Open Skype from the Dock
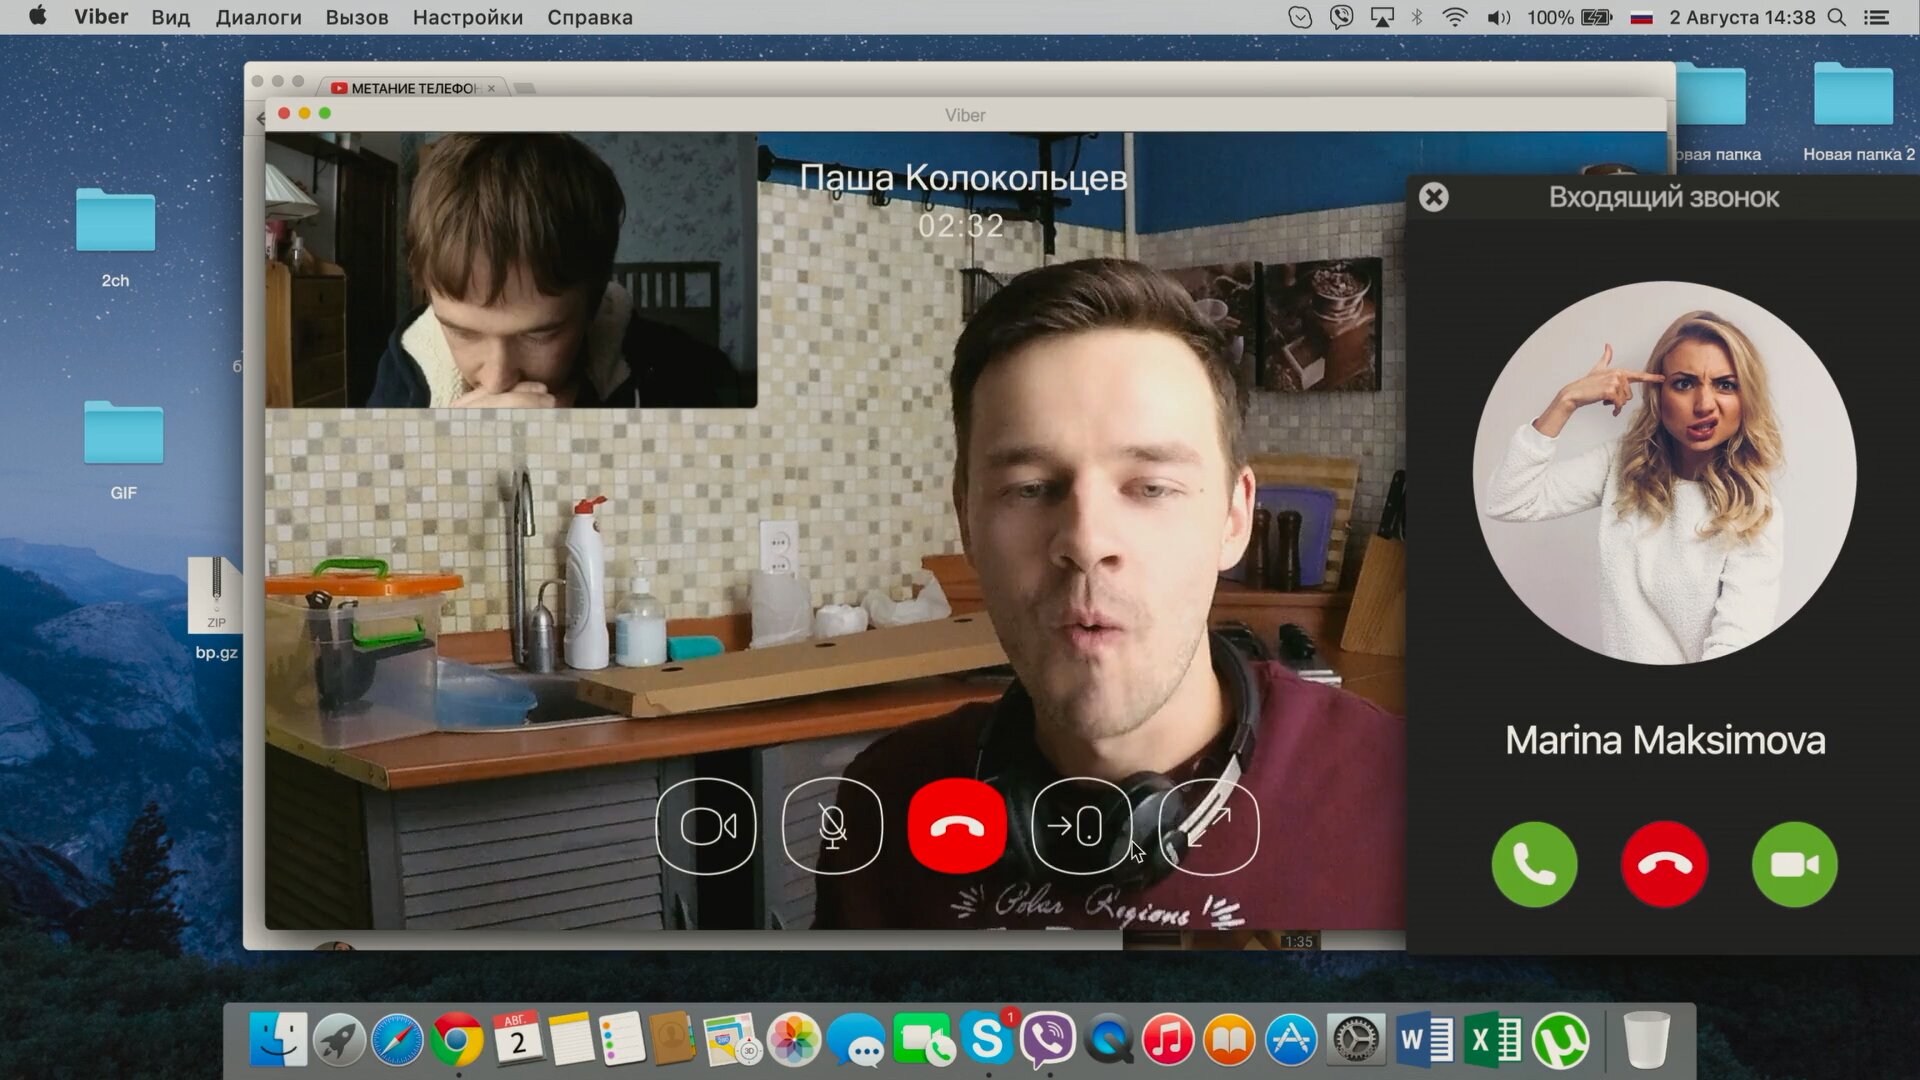The height and width of the screenshot is (1080, 1920). (x=986, y=1040)
